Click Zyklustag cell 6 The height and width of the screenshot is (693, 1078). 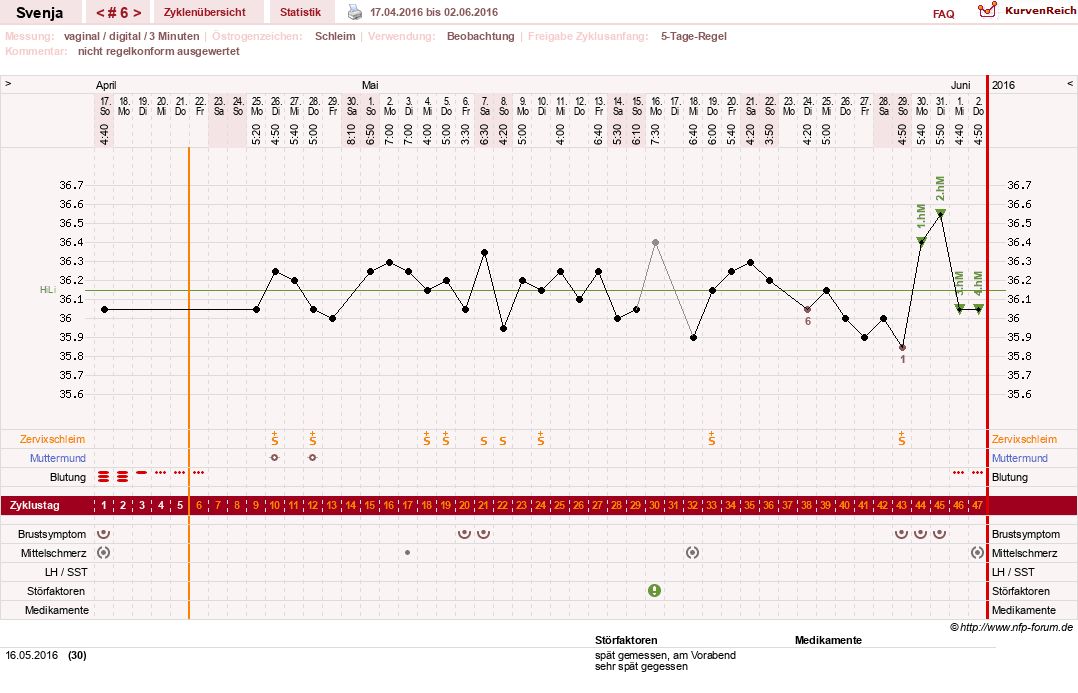tap(199, 505)
